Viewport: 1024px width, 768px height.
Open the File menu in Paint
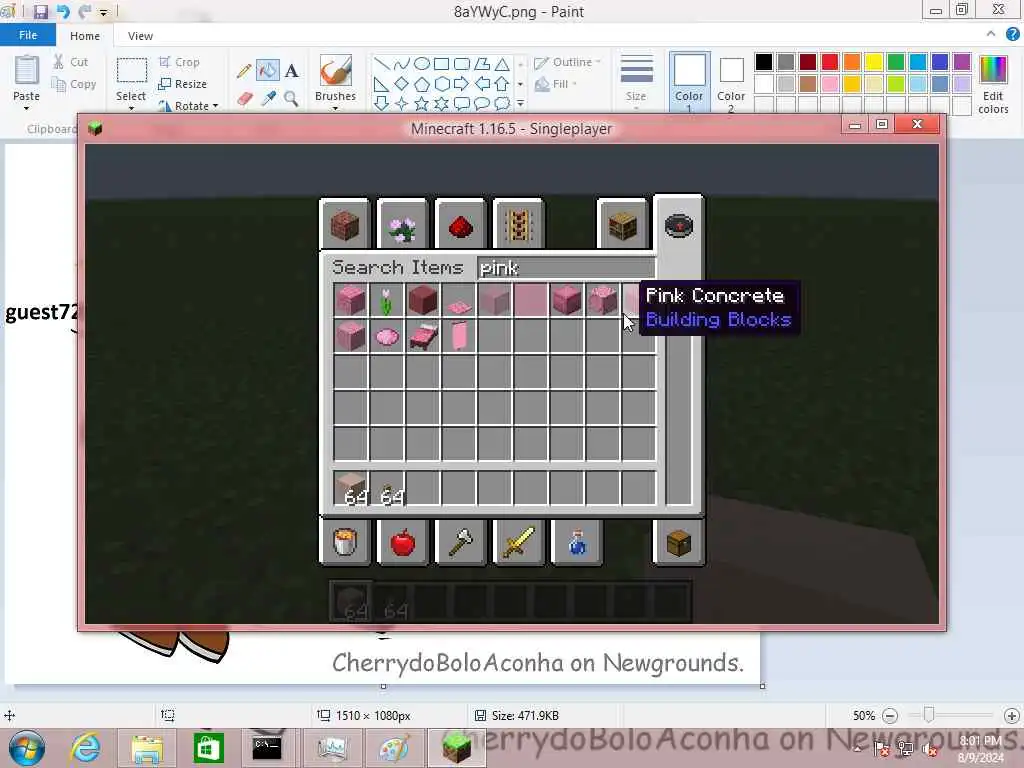(28, 35)
